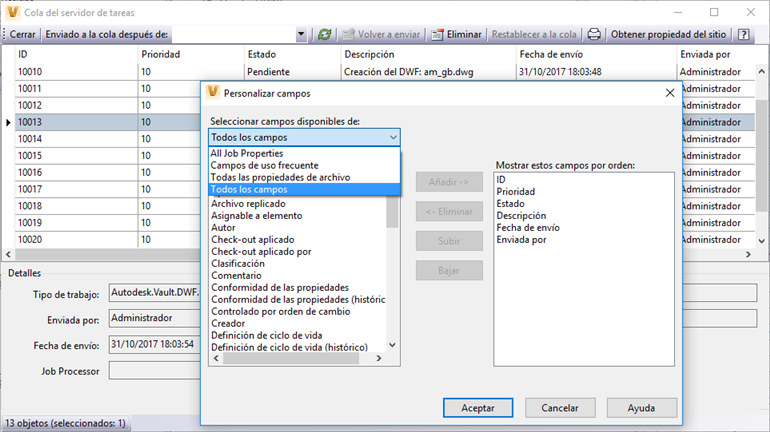
Task: Open Ayuda for the dialog
Action: pyautogui.click(x=641, y=408)
